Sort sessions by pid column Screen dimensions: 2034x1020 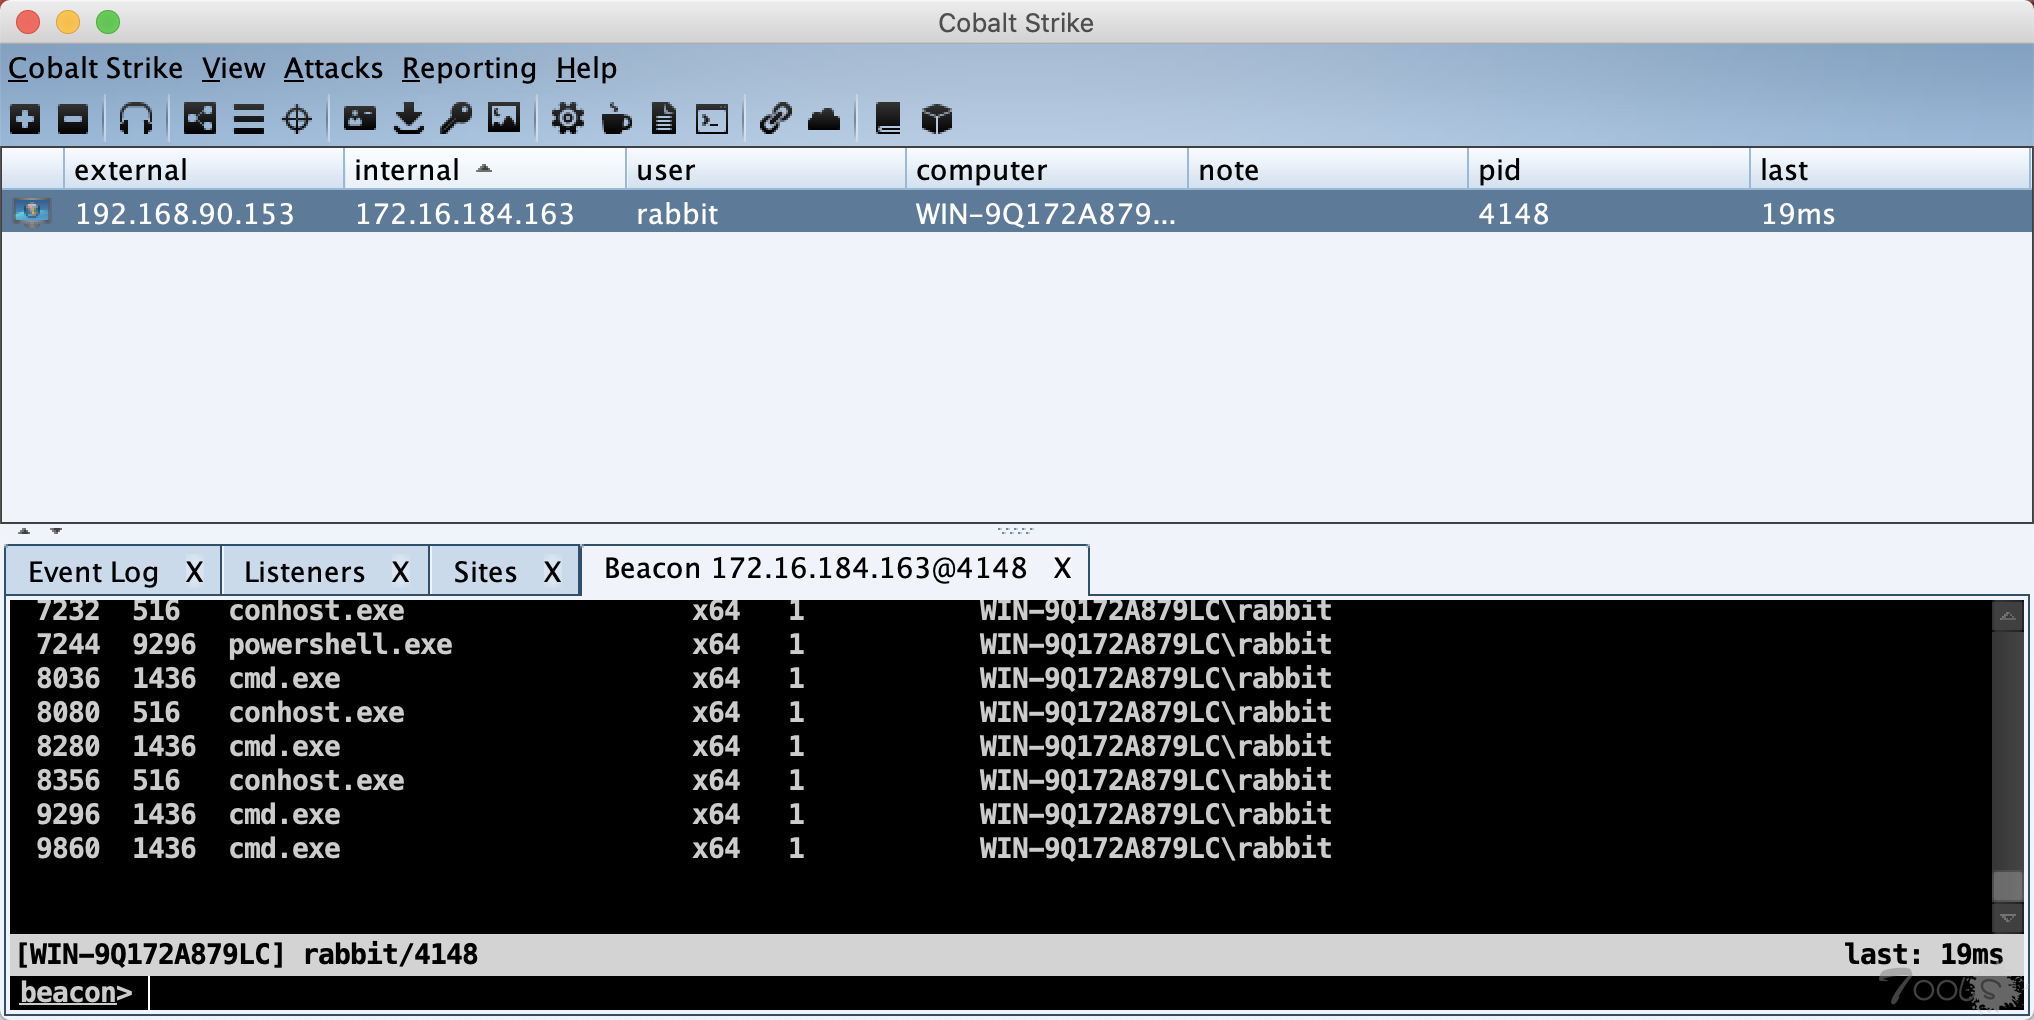1609,170
